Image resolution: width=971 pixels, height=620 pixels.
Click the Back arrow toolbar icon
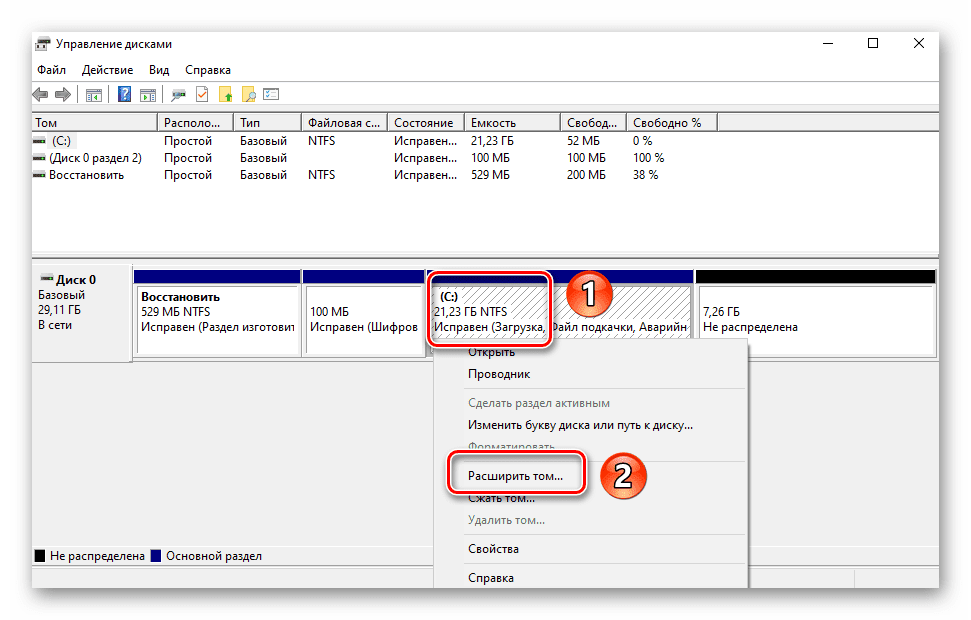click(x=40, y=95)
